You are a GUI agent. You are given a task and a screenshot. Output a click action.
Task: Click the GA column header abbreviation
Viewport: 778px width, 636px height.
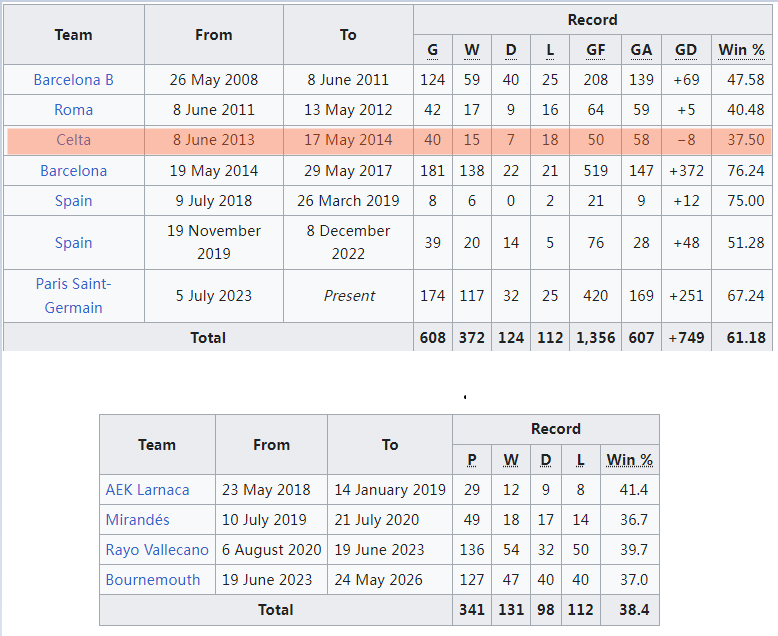click(641, 50)
